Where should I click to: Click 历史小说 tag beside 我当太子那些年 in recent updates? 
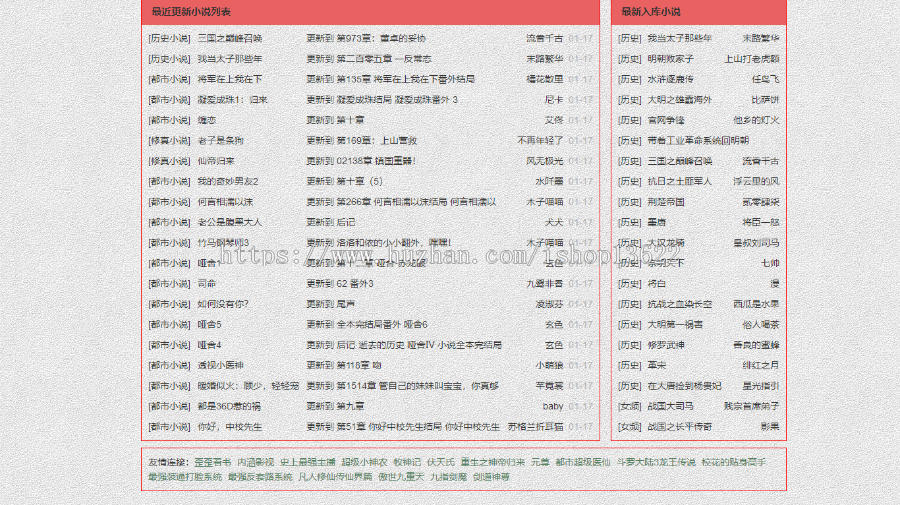[x=169, y=59]
